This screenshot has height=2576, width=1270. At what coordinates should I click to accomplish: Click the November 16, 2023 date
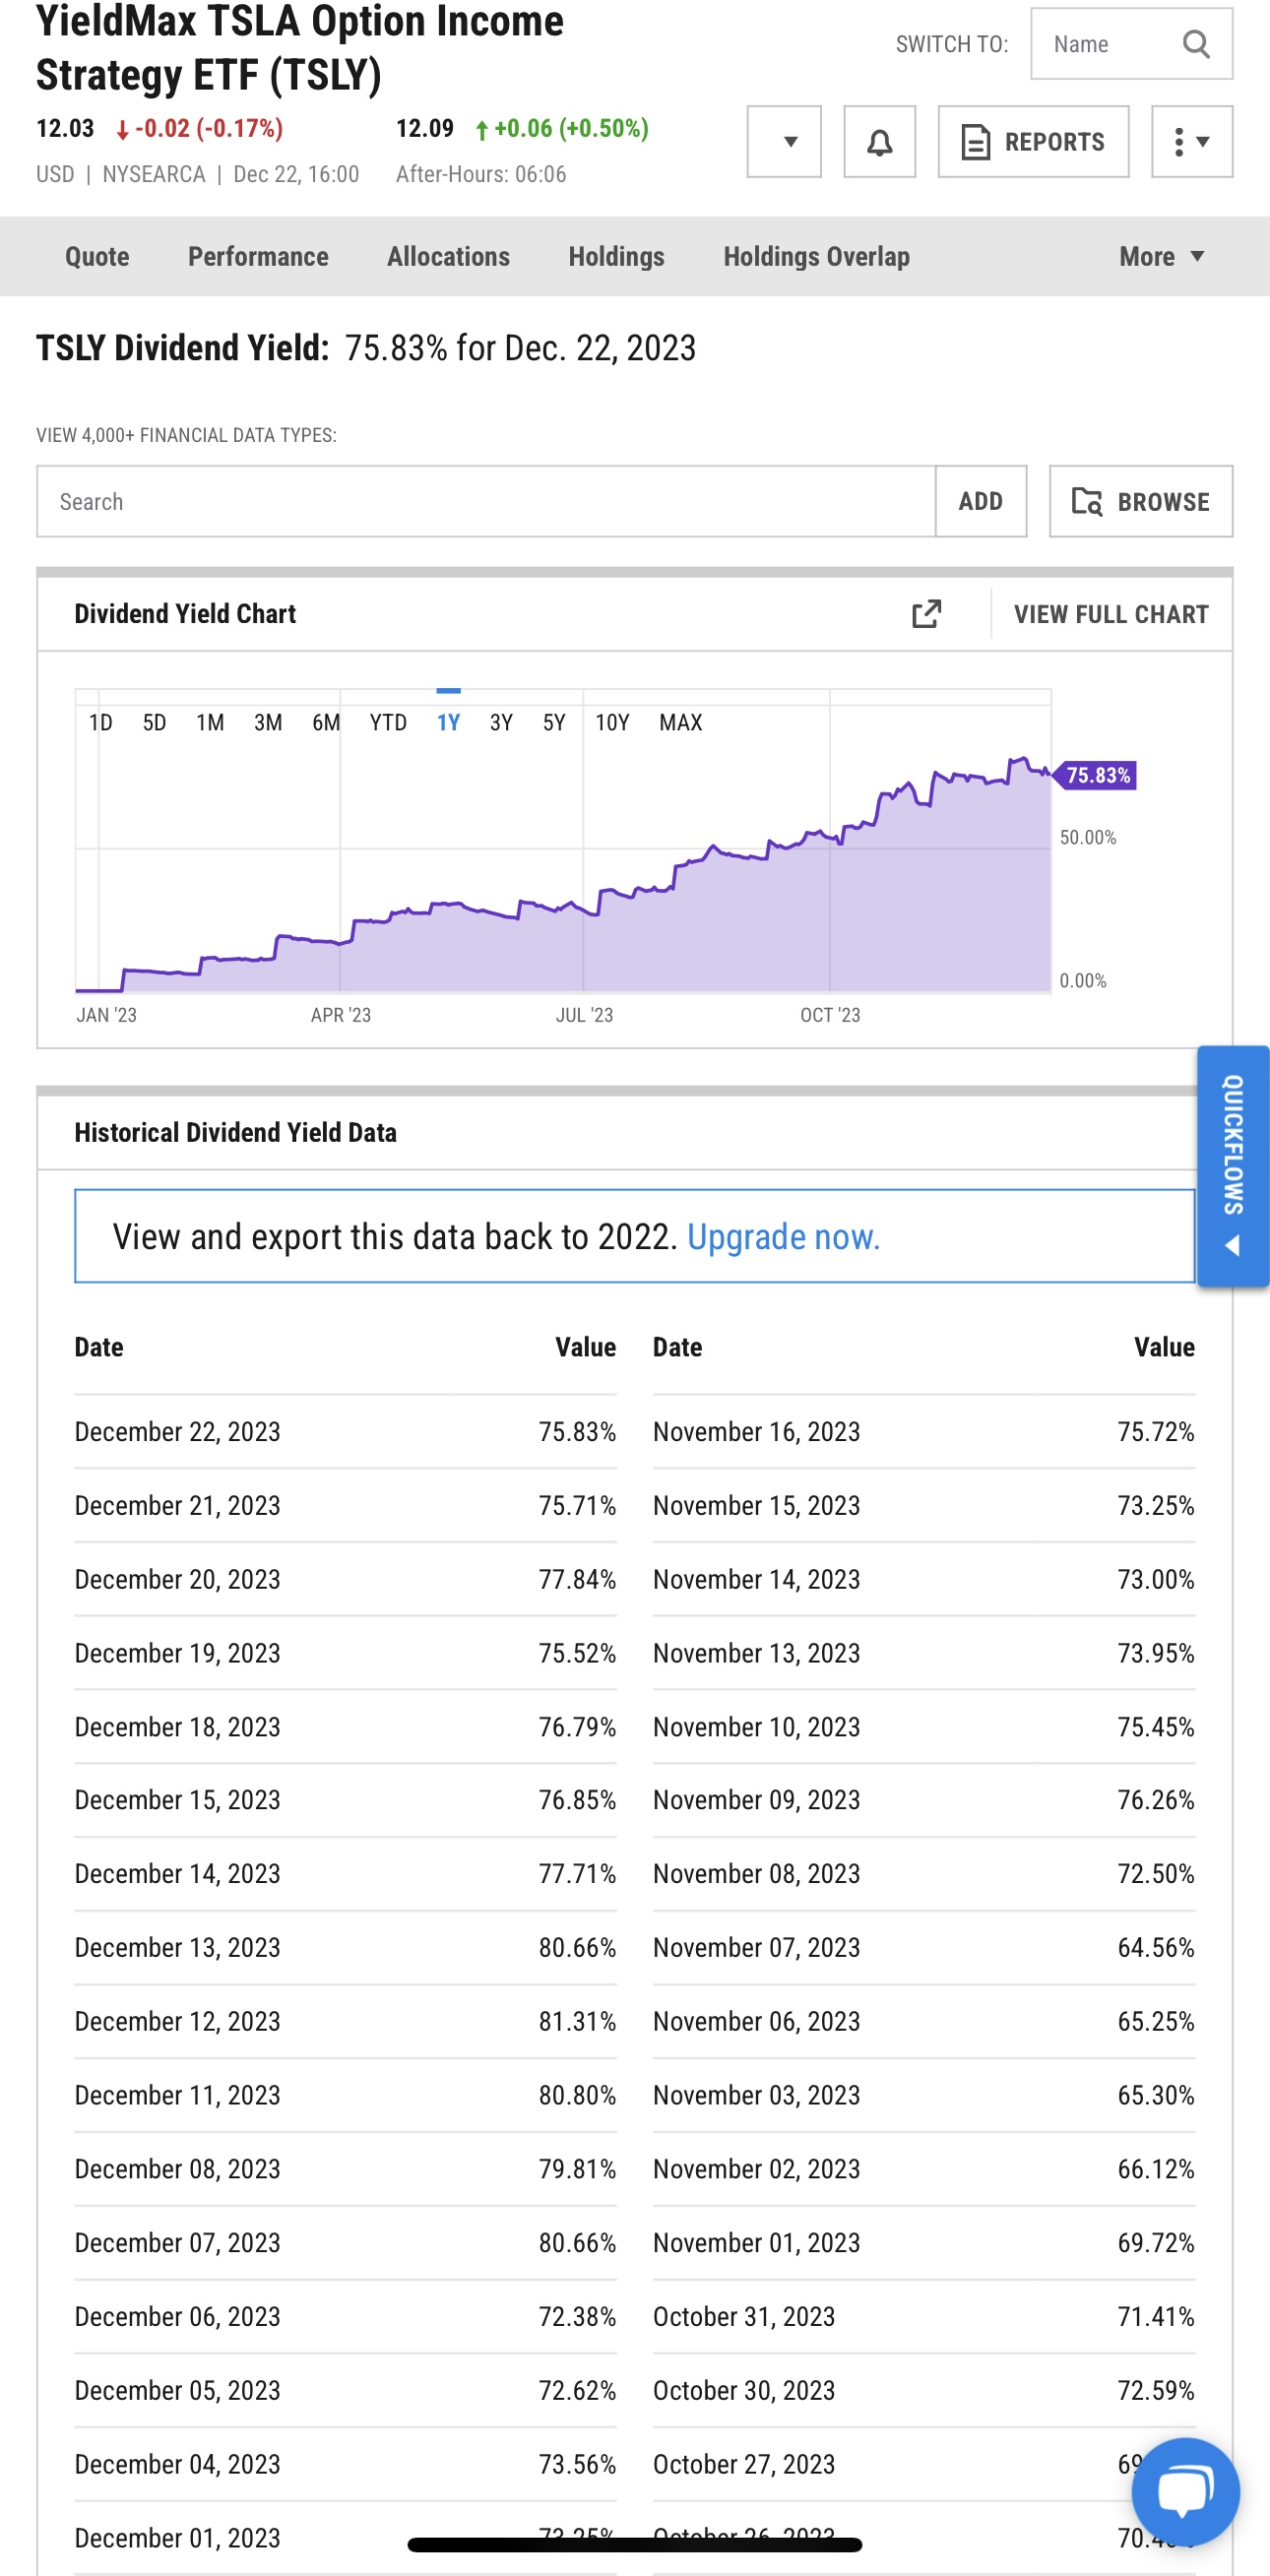tap(756, 1433)
